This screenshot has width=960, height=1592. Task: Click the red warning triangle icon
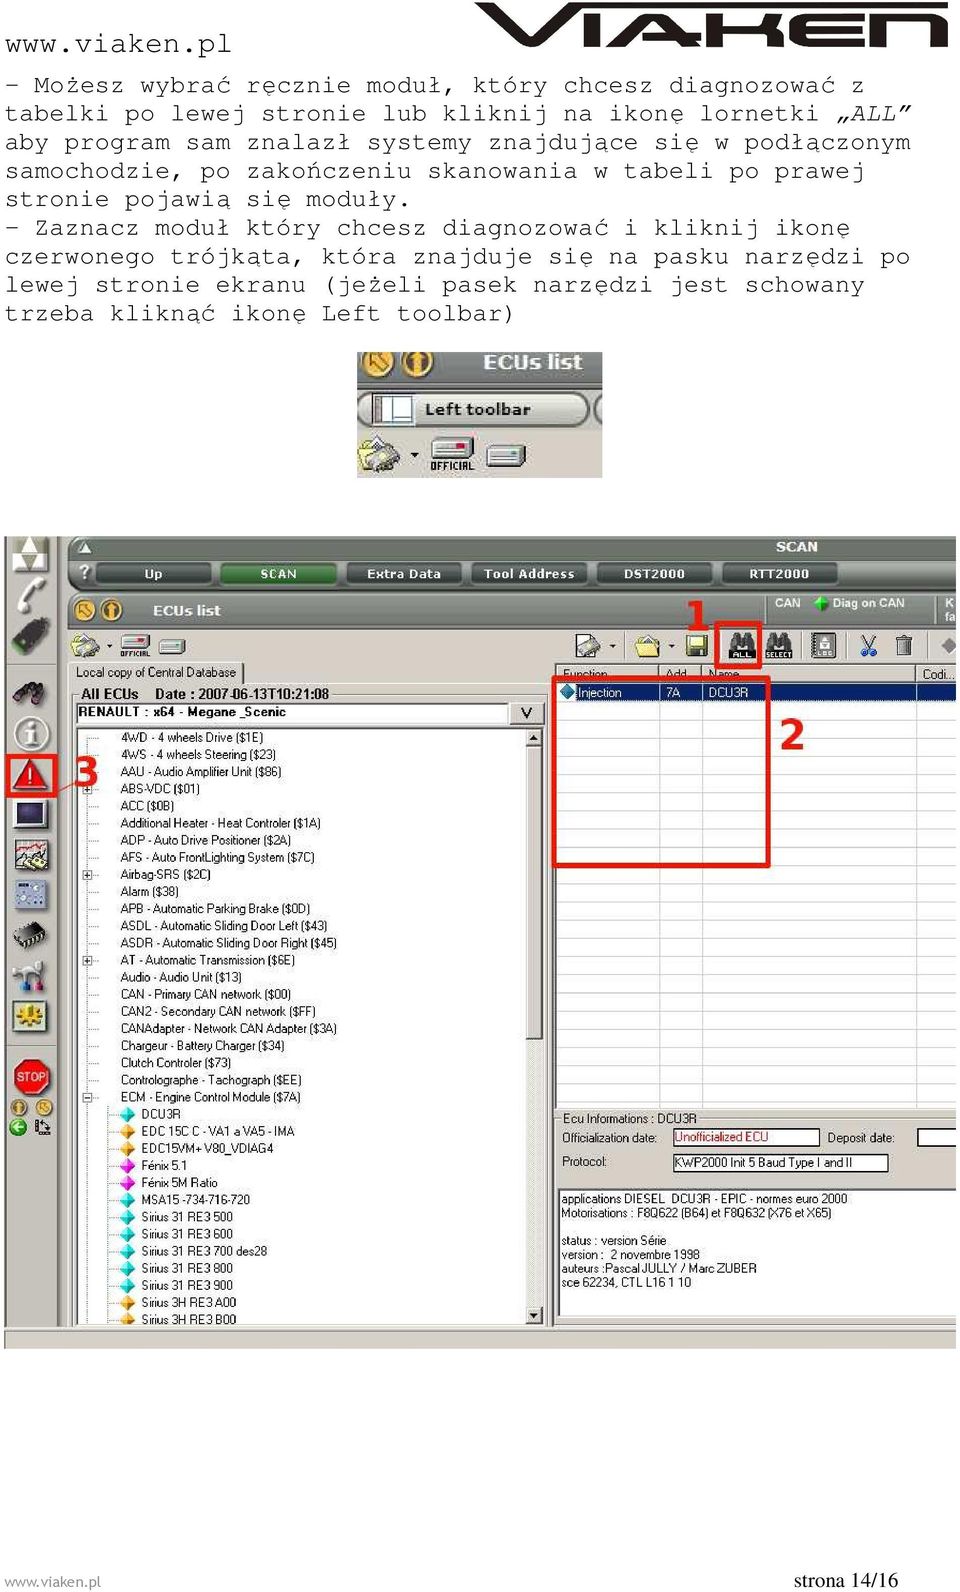[x=31, y=775]
